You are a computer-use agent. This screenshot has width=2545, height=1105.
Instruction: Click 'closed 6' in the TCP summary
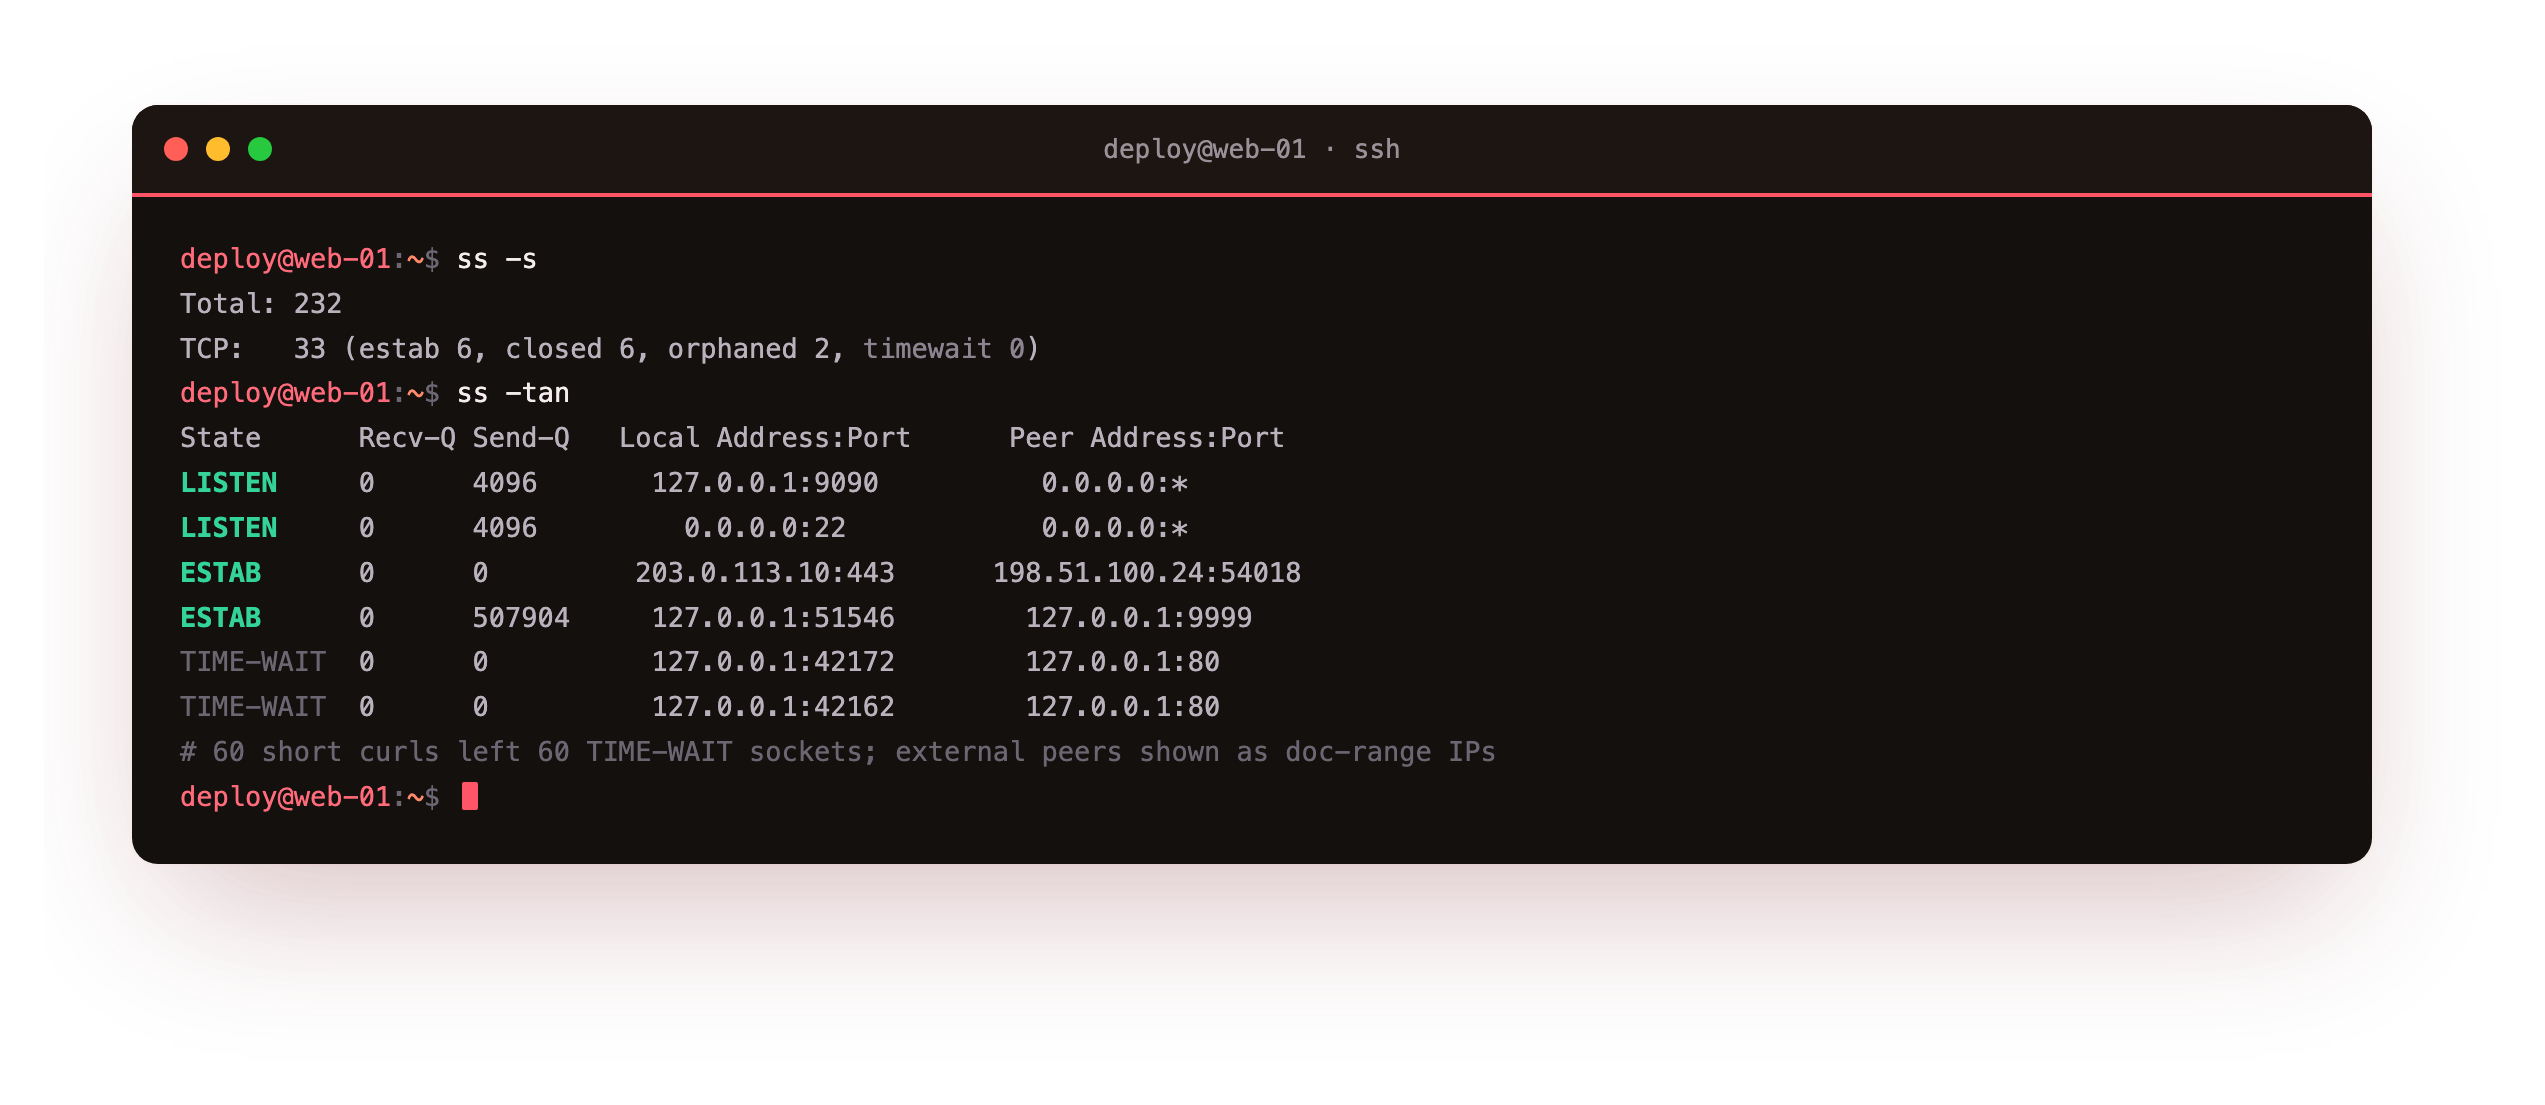click(x=570, y=349)
